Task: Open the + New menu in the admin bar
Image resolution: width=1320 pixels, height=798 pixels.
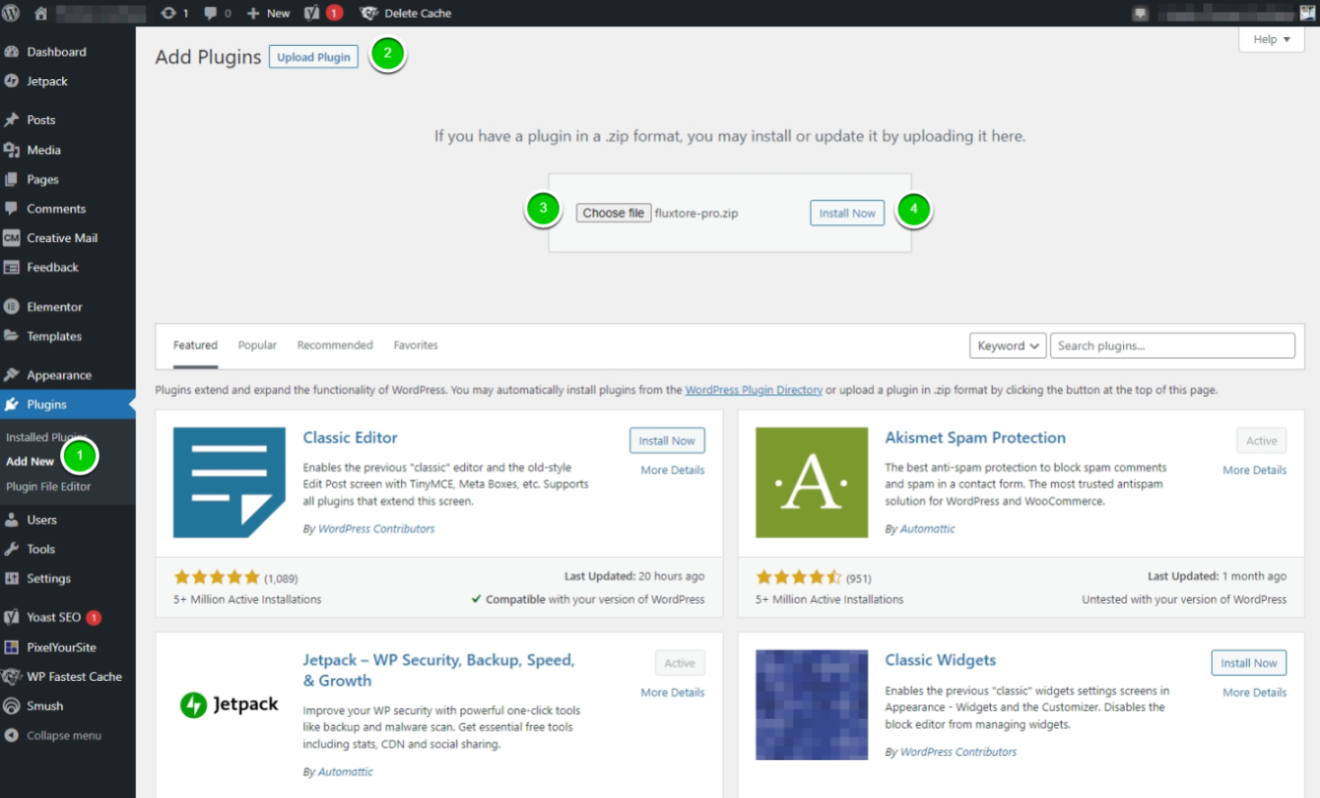Action: [x=267, y=13]
